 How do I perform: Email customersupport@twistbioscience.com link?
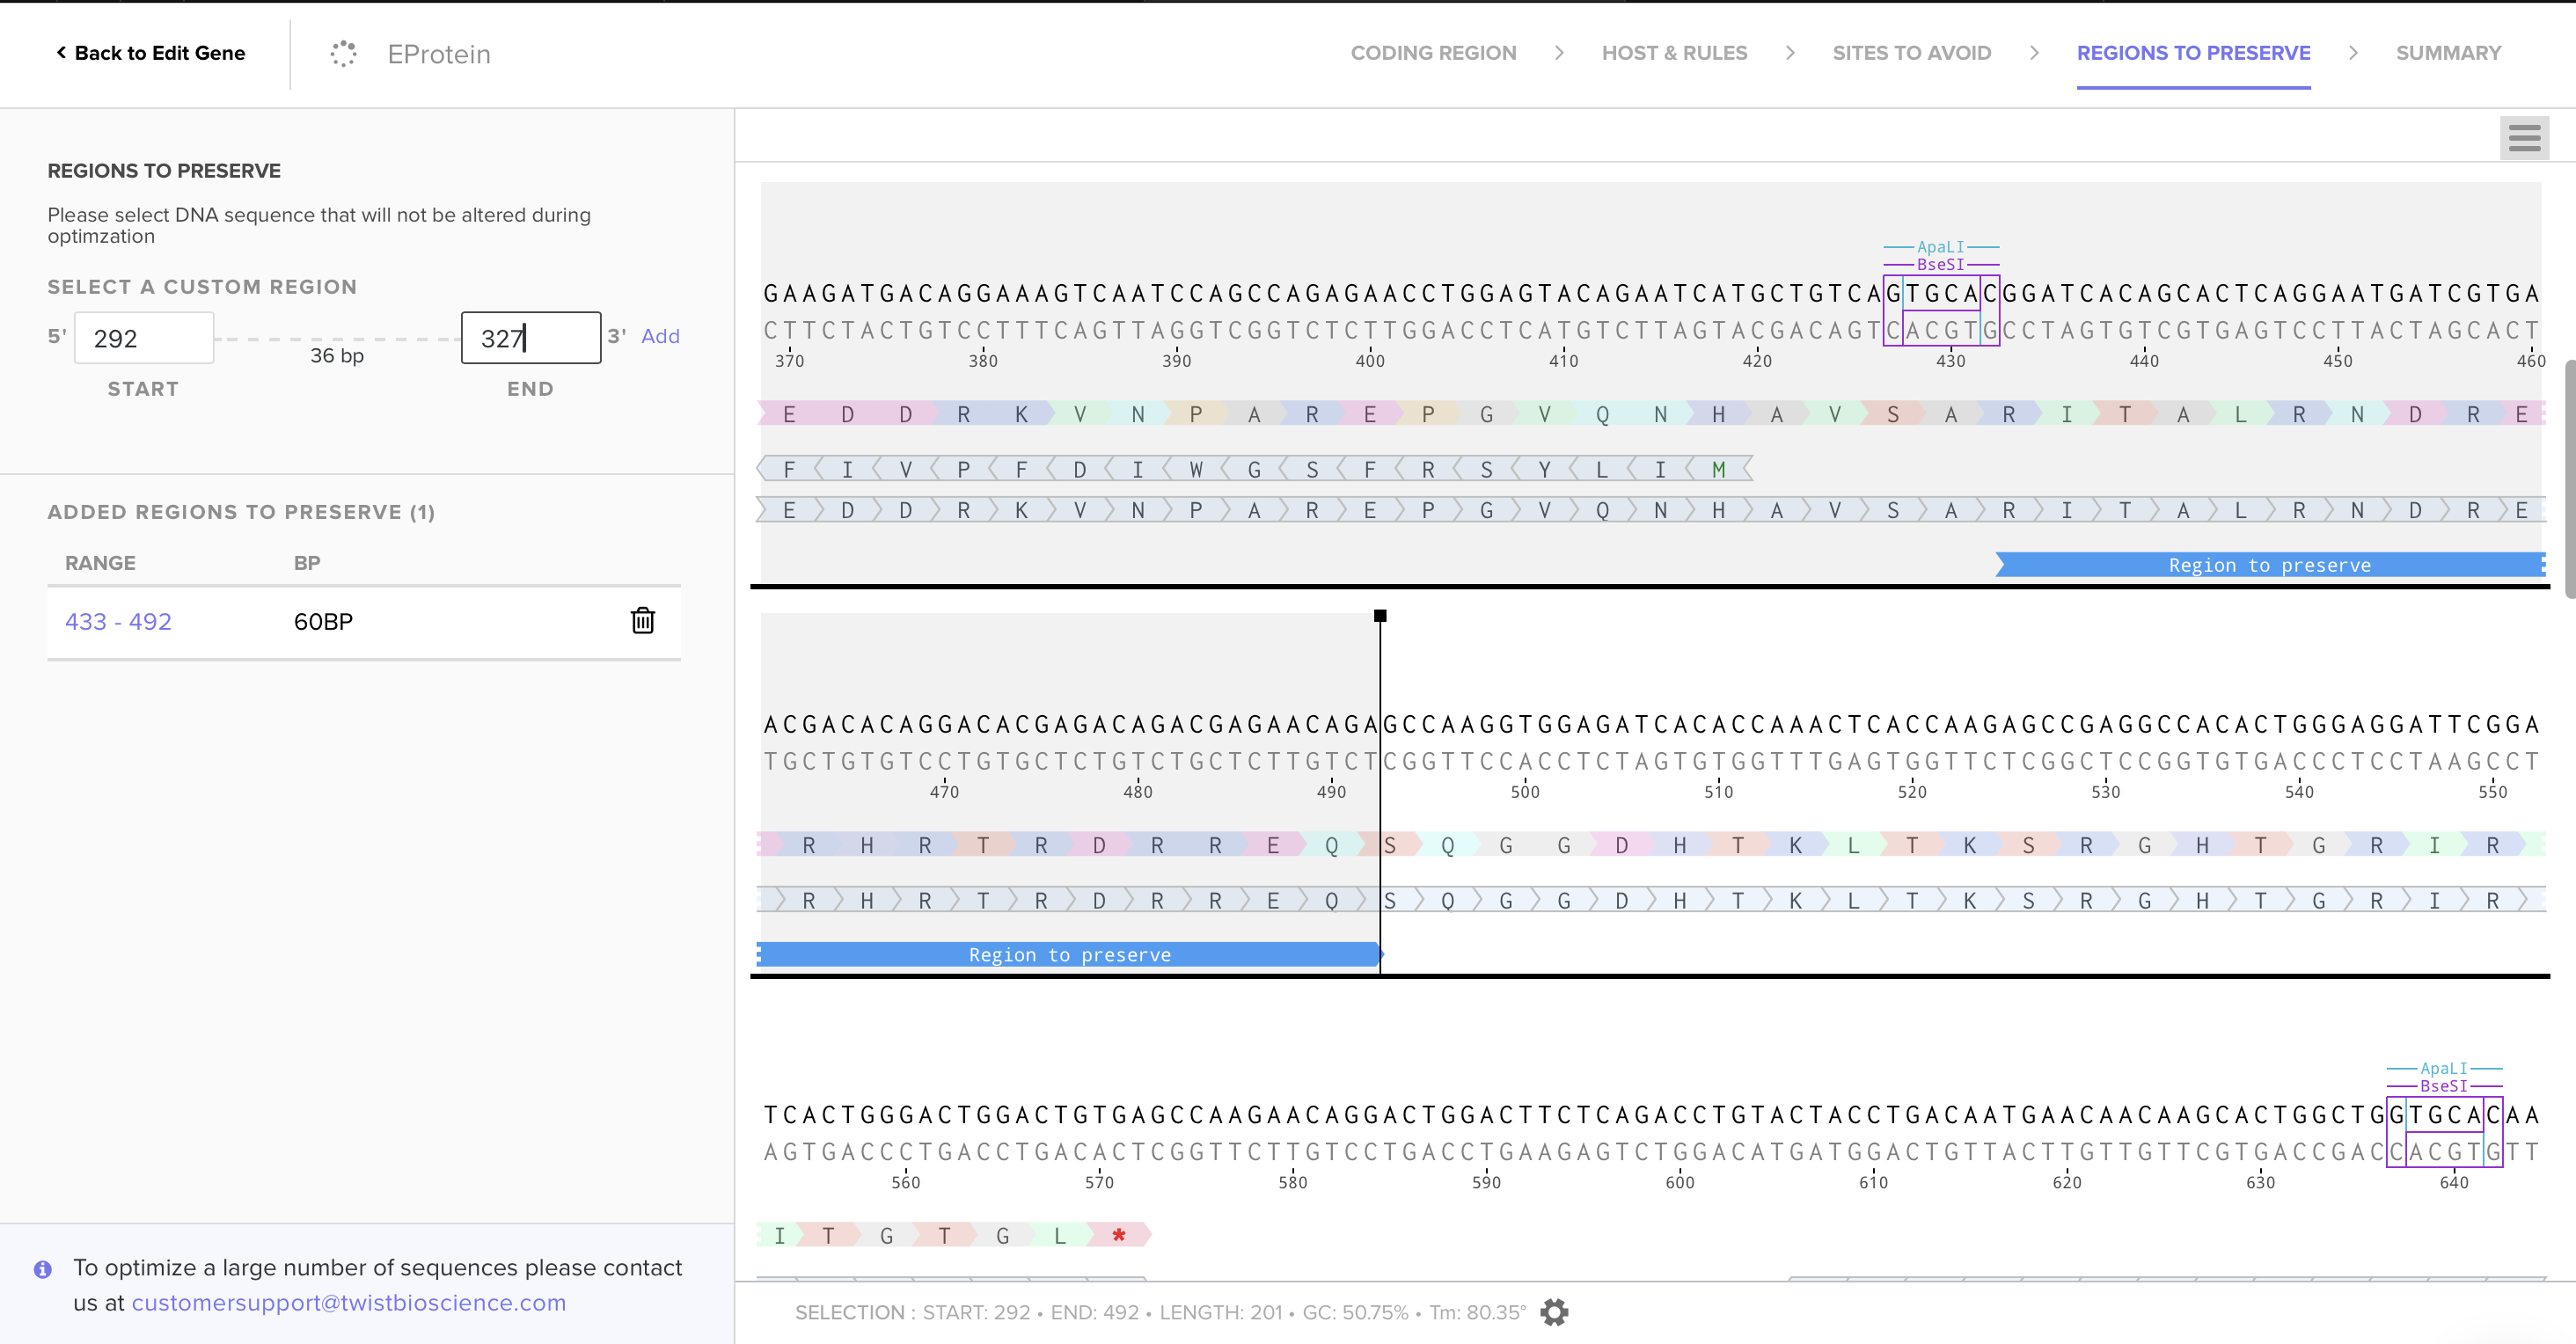[x=348, y=1303]
